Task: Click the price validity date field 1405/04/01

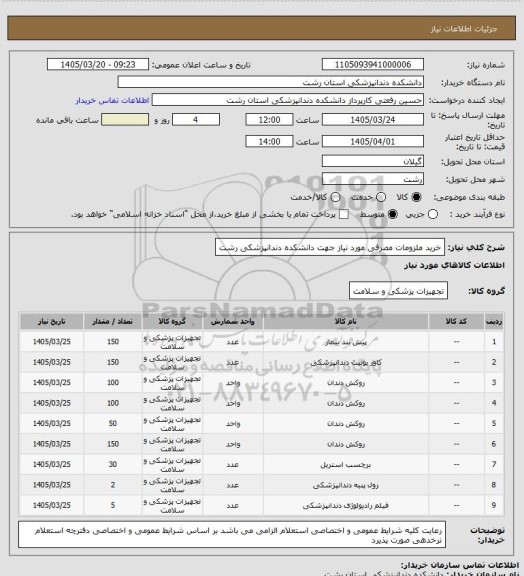Action: 373,141
